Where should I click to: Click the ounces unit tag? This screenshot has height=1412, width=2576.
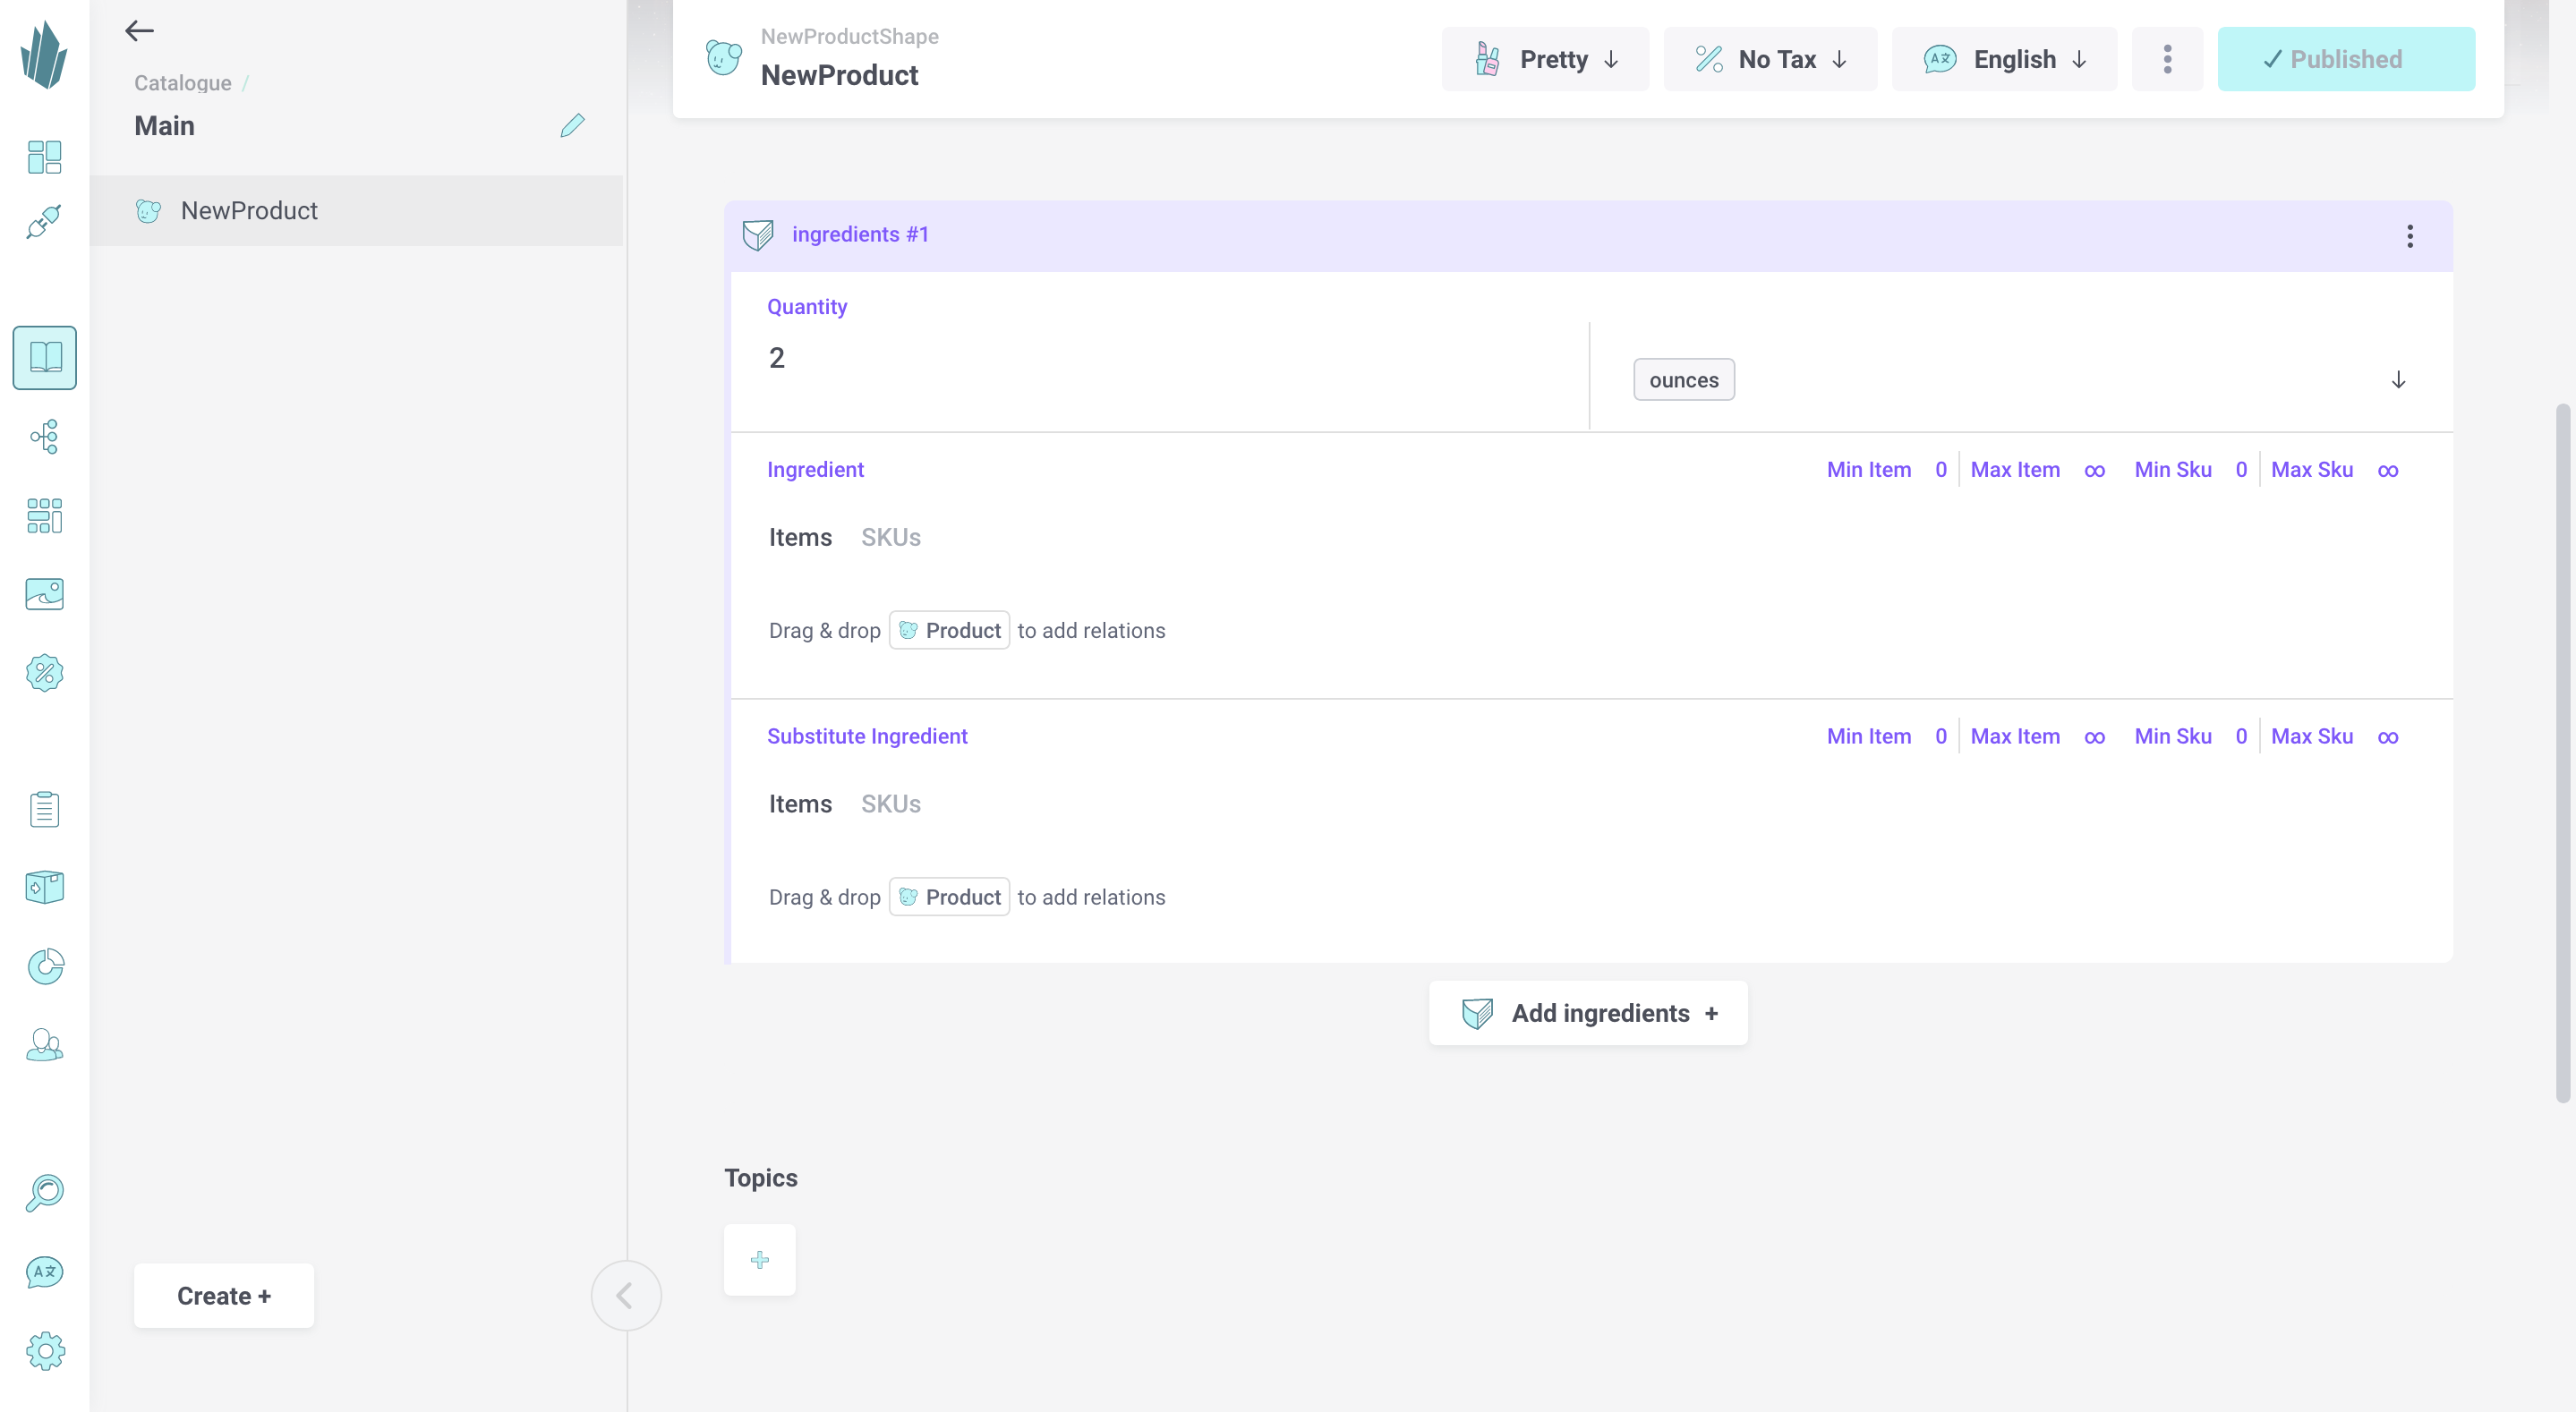click(1684, 380)
